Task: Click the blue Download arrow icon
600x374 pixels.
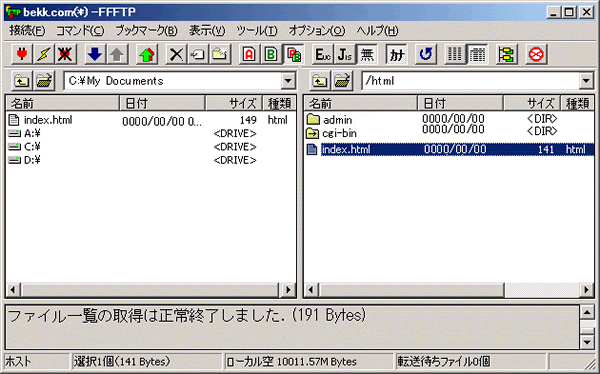Action: 95,54
